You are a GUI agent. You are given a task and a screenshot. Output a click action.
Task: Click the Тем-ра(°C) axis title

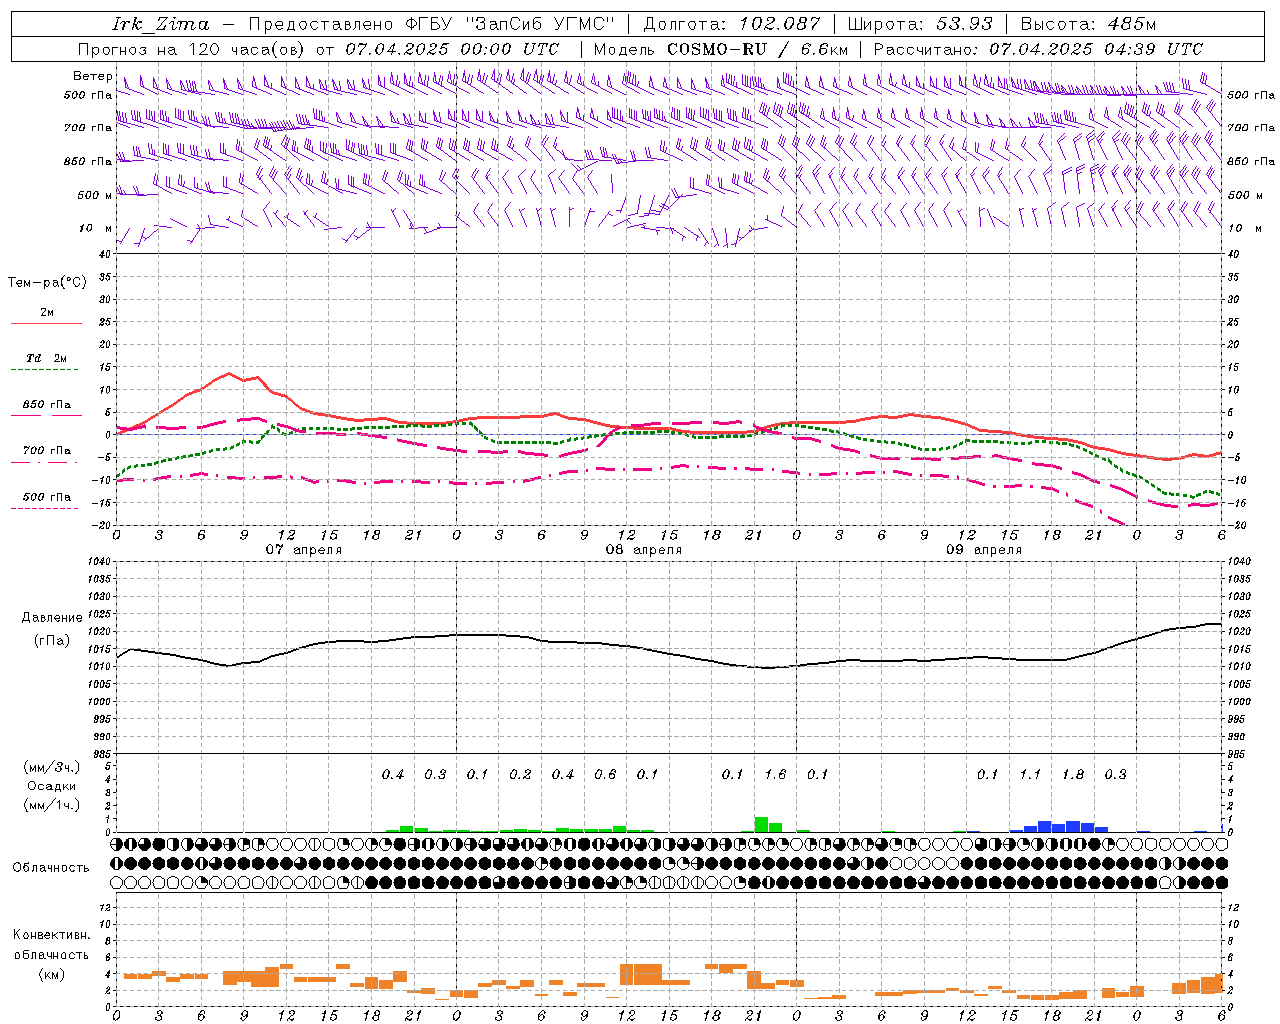[47, 282]
